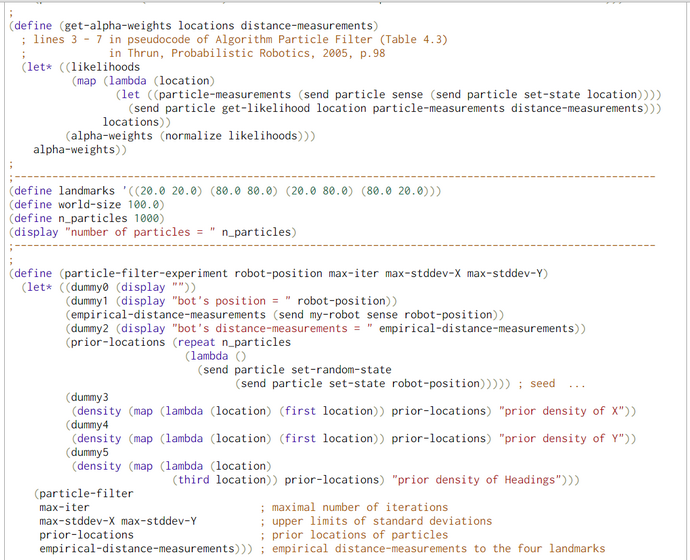Viewport: 690px width, 560px height.
Task: Click the 'get-likelihood' method name
Action: coord(266,108)
